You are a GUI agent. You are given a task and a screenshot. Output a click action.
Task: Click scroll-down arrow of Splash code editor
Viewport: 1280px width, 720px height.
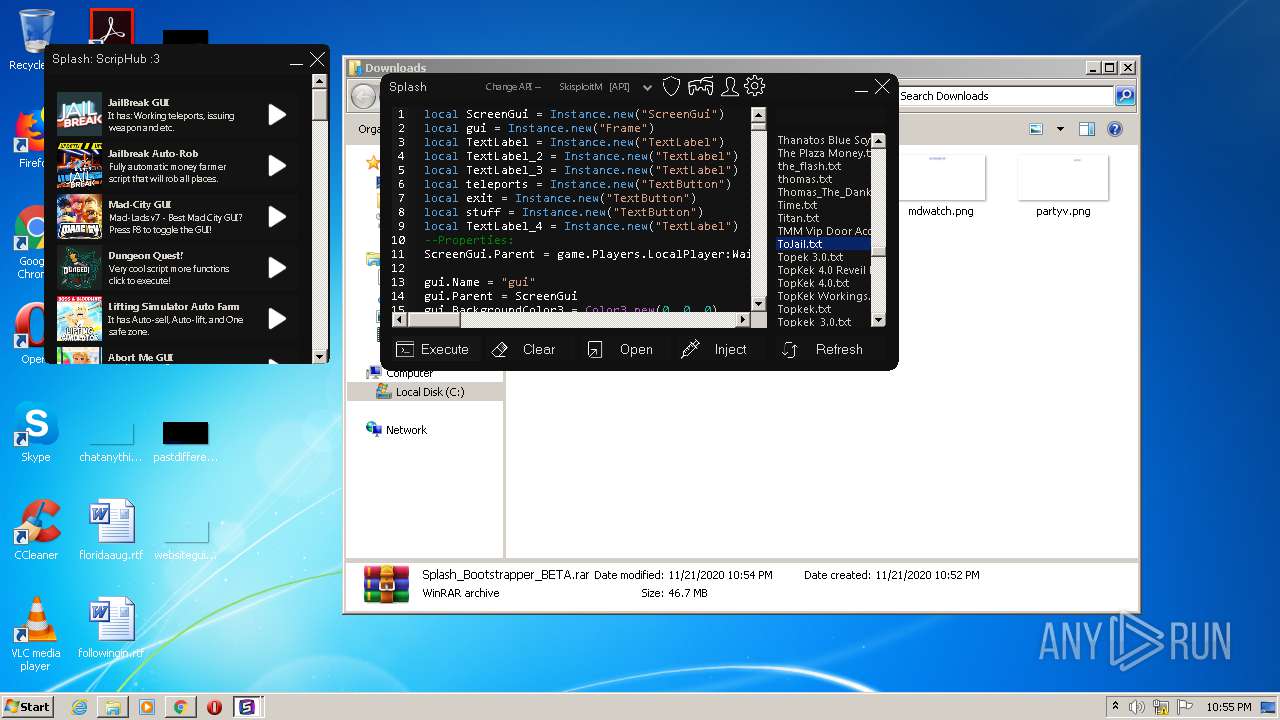tap(758, 304)
